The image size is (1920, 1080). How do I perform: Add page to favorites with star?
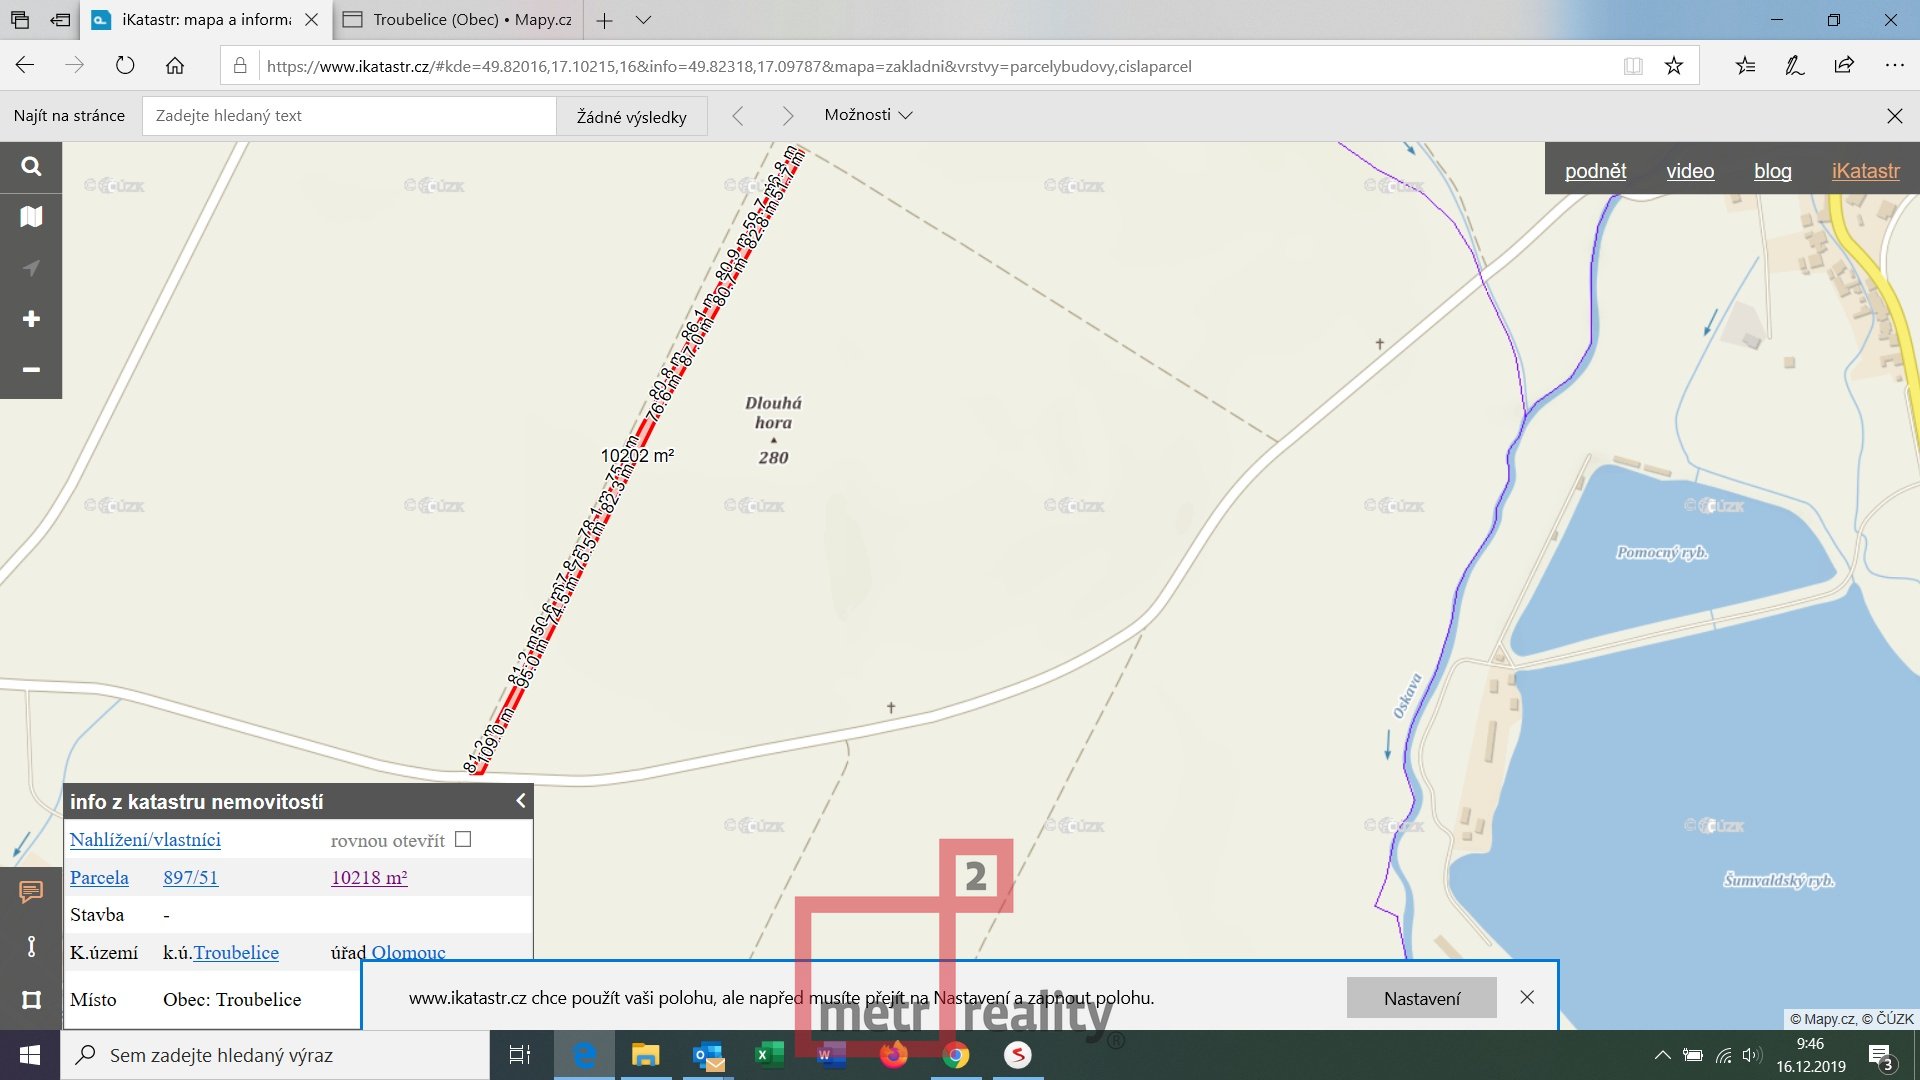(1674, 66)
